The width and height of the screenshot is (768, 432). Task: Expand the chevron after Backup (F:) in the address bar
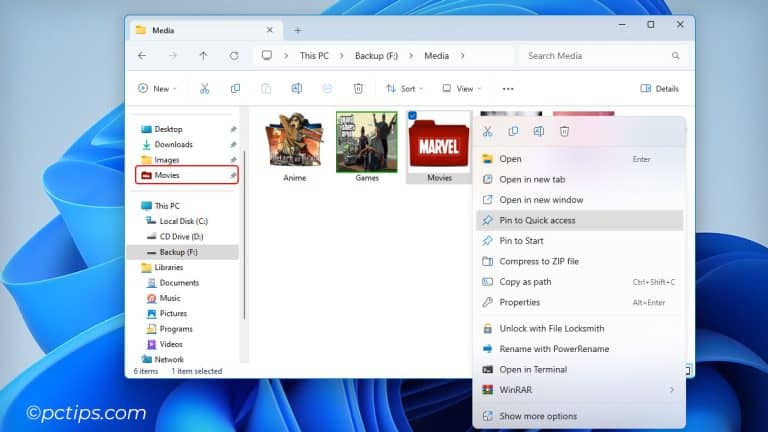coord(410,56)
